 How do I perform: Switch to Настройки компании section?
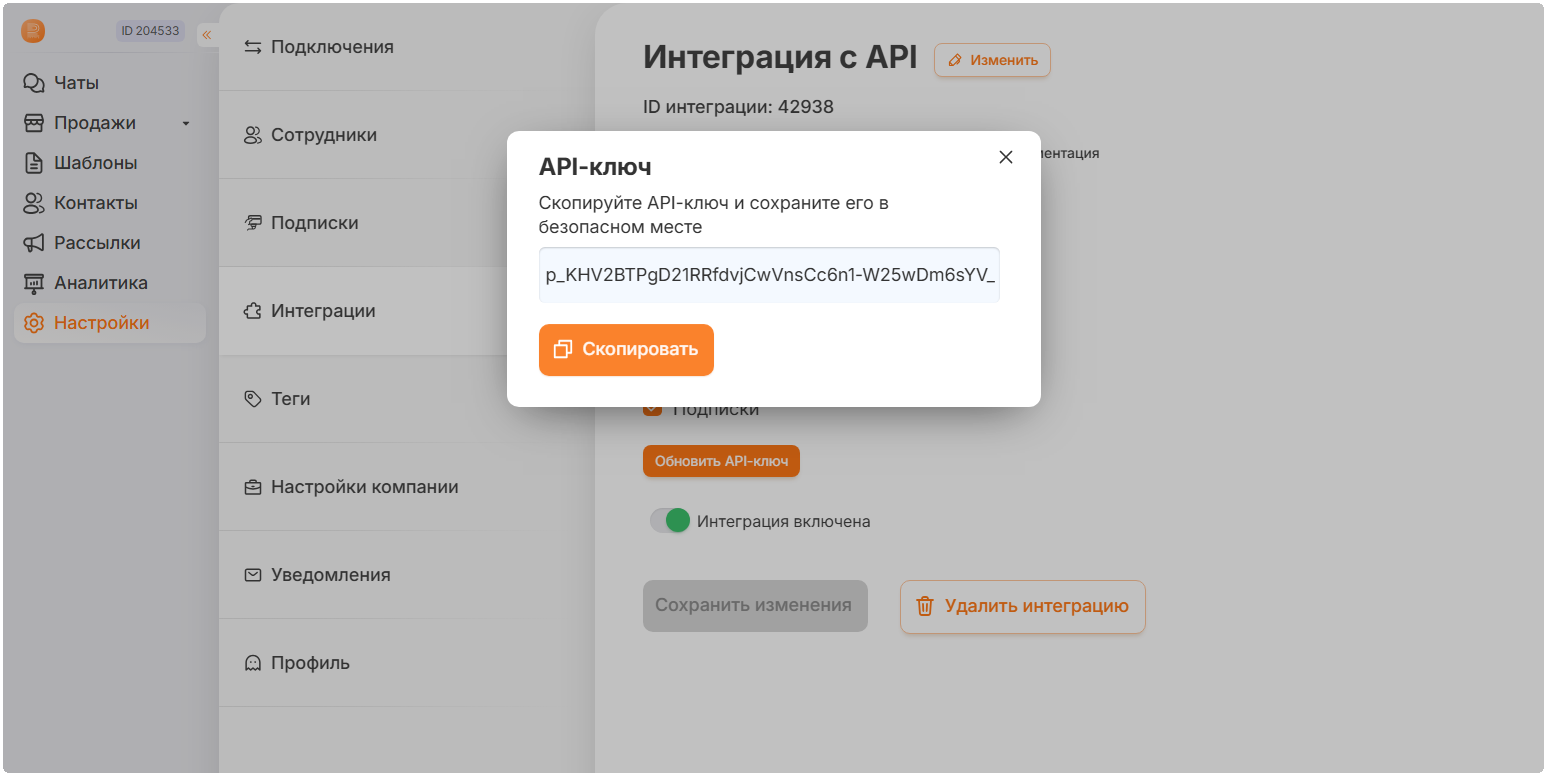tap(365, 486)
